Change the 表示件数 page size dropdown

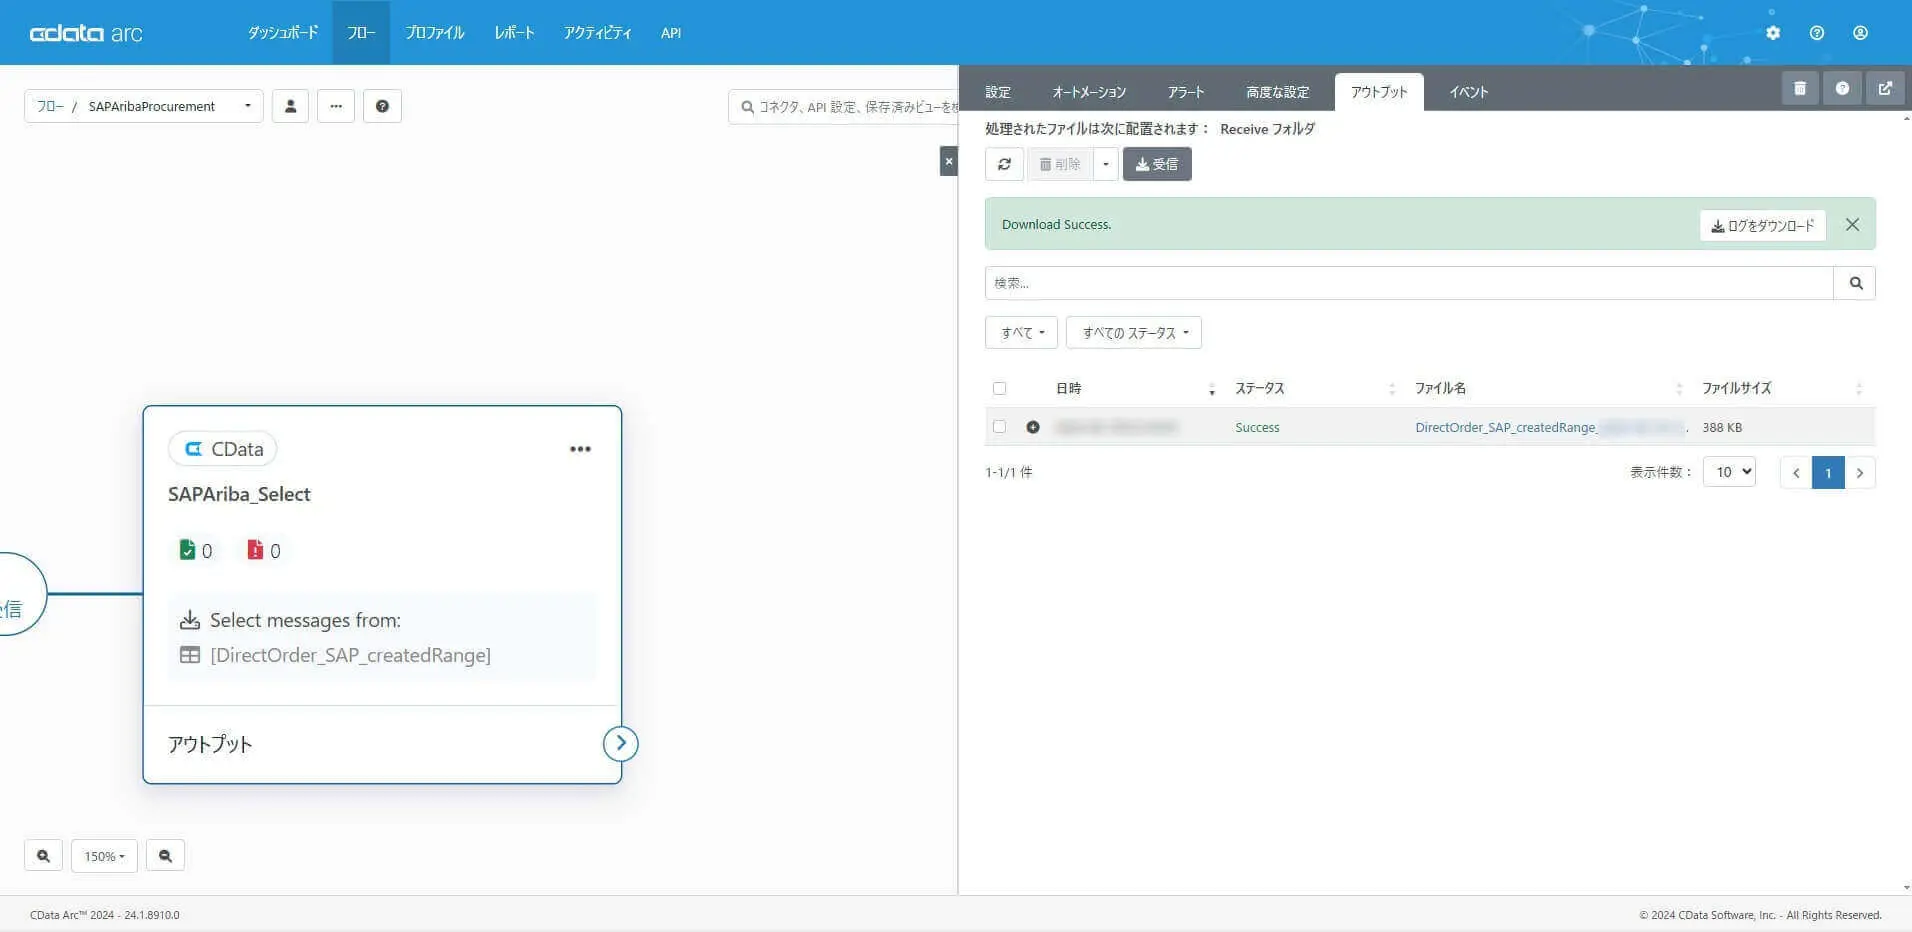coord(1729,472)
